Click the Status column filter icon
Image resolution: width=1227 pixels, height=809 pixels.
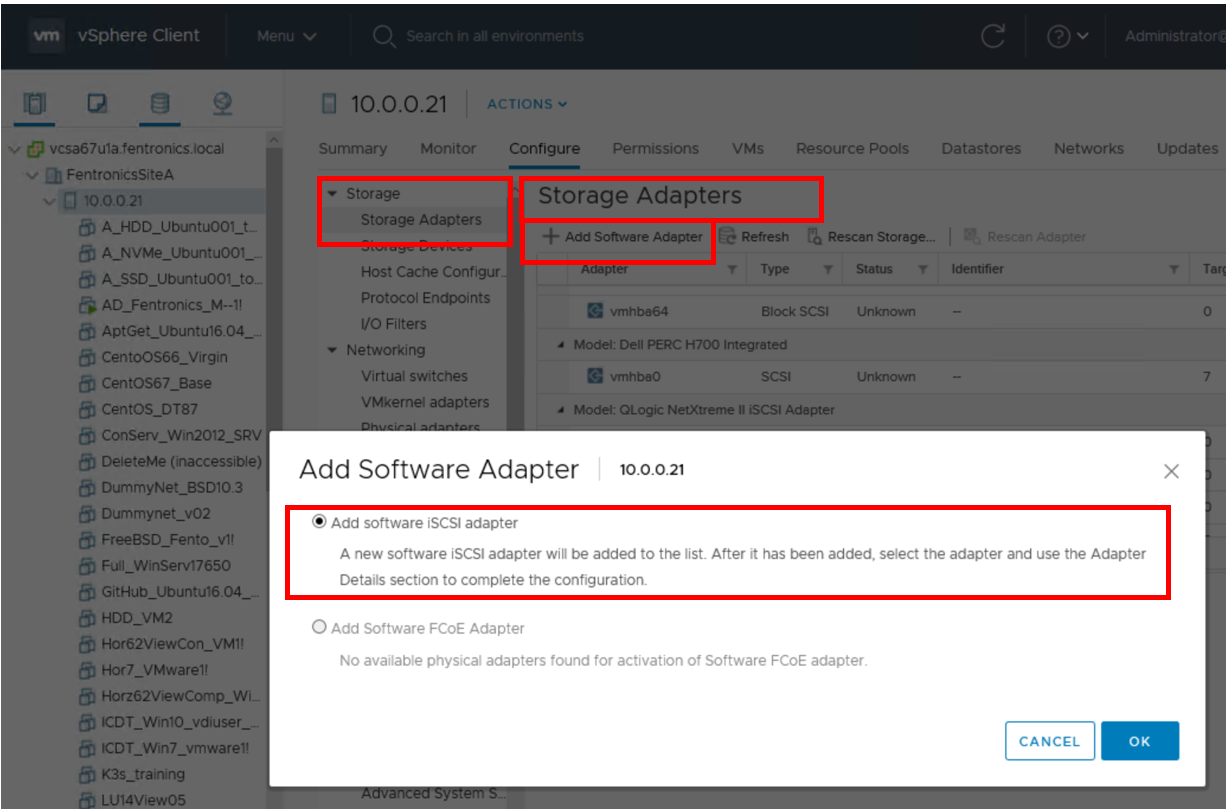(922, 270)
